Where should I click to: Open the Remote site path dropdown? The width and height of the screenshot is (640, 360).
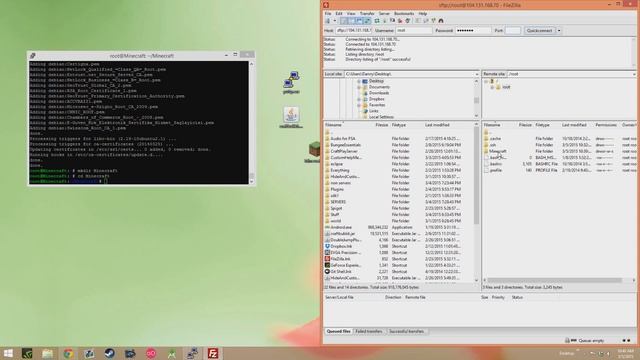(634, 74)
